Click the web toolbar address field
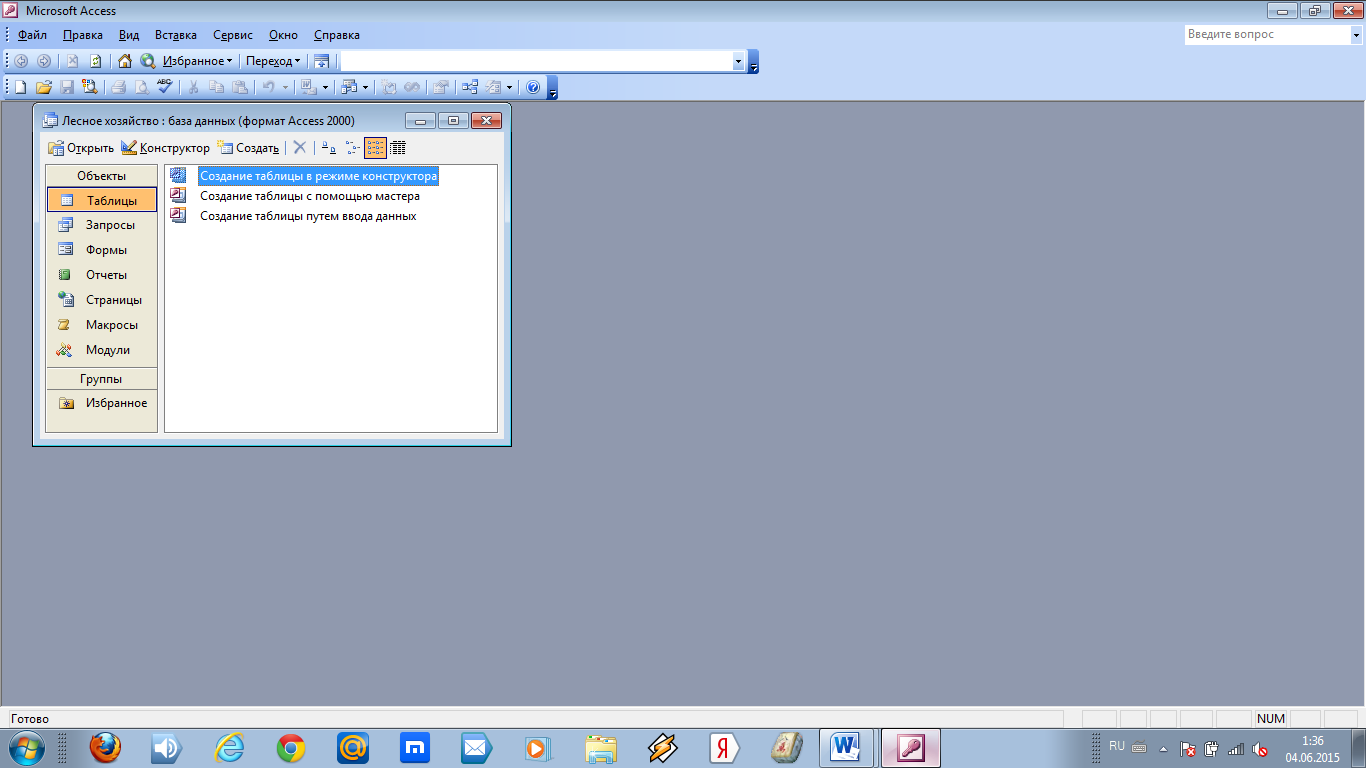 coord(536,61)
